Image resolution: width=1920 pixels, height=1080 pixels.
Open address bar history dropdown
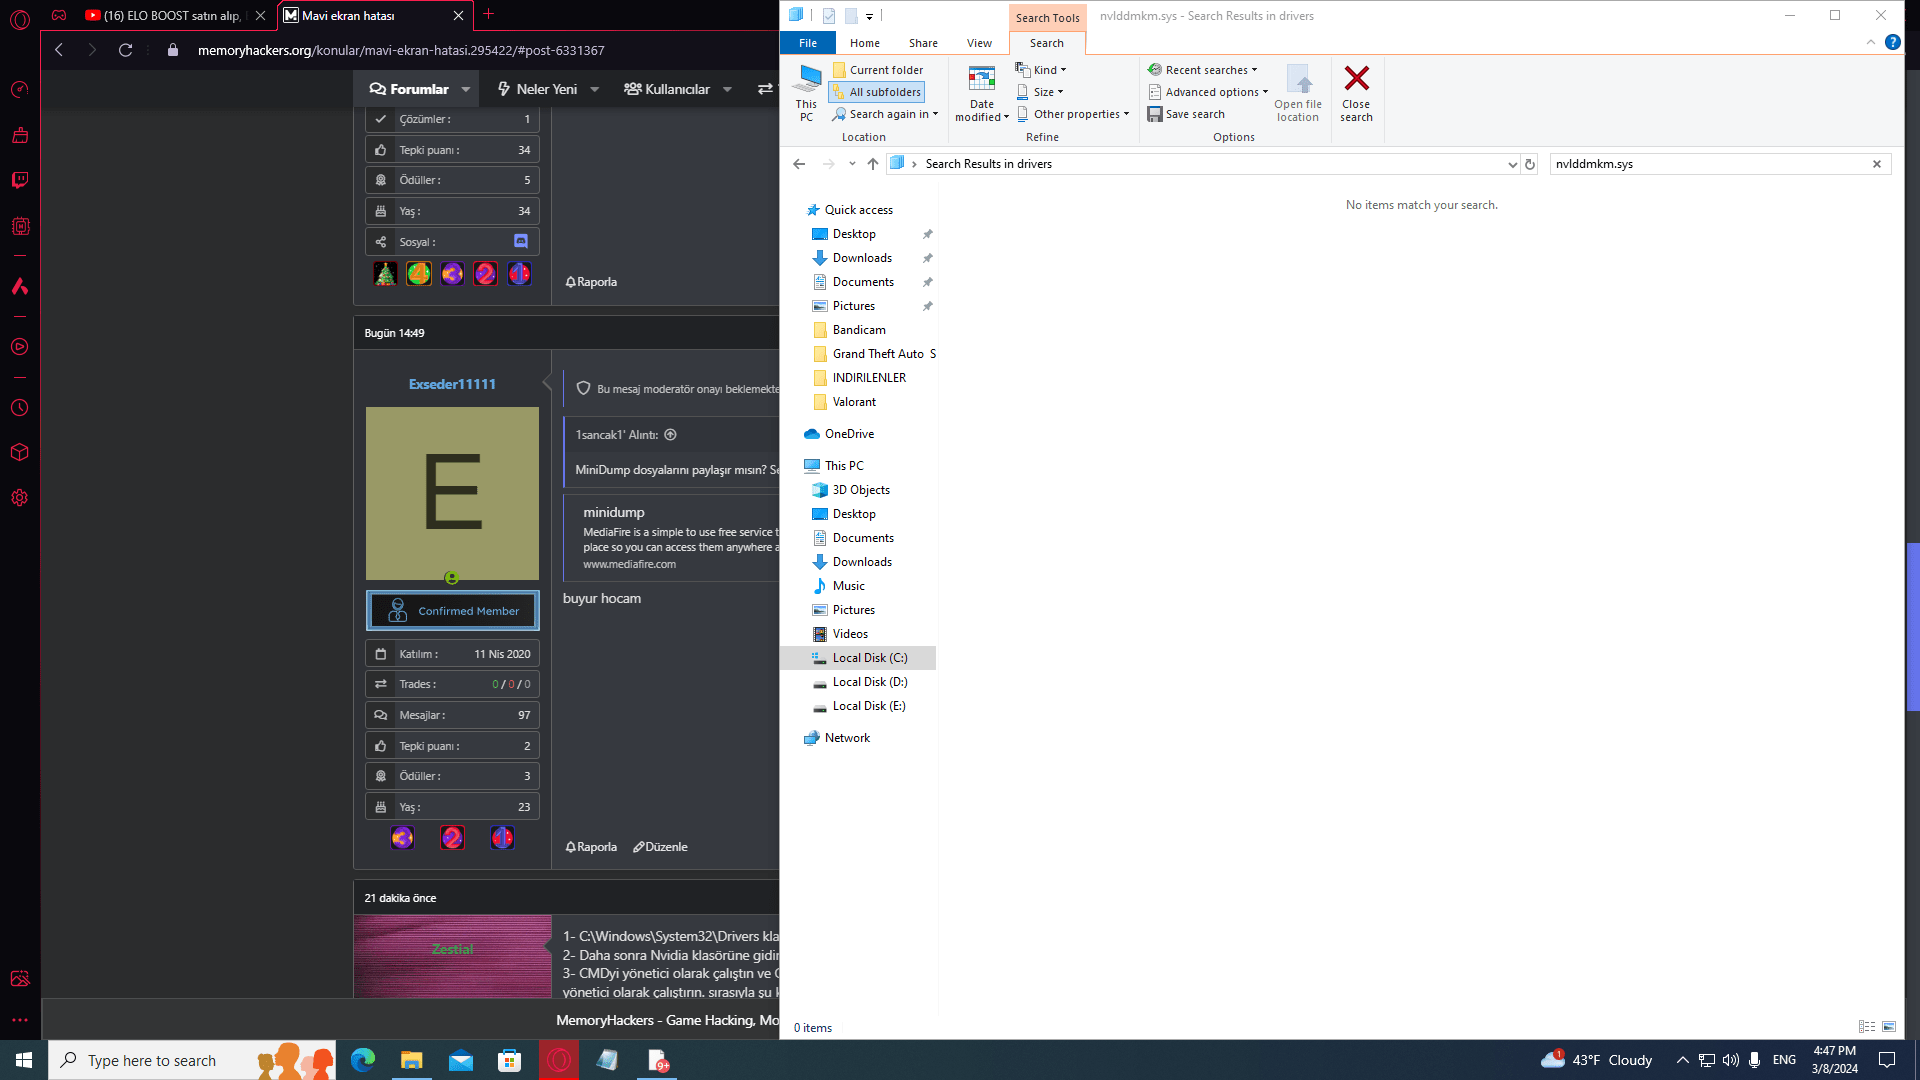1512,164
